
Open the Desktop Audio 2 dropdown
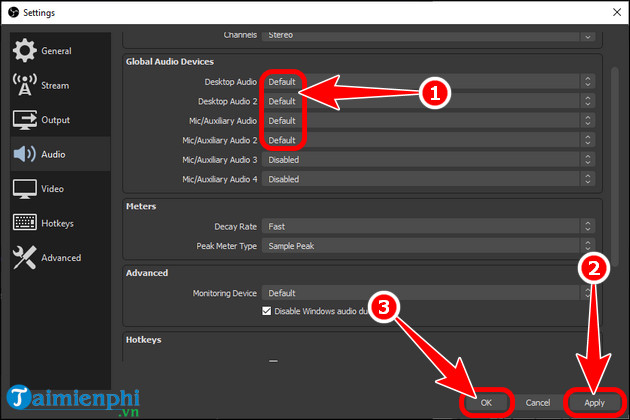428,101
